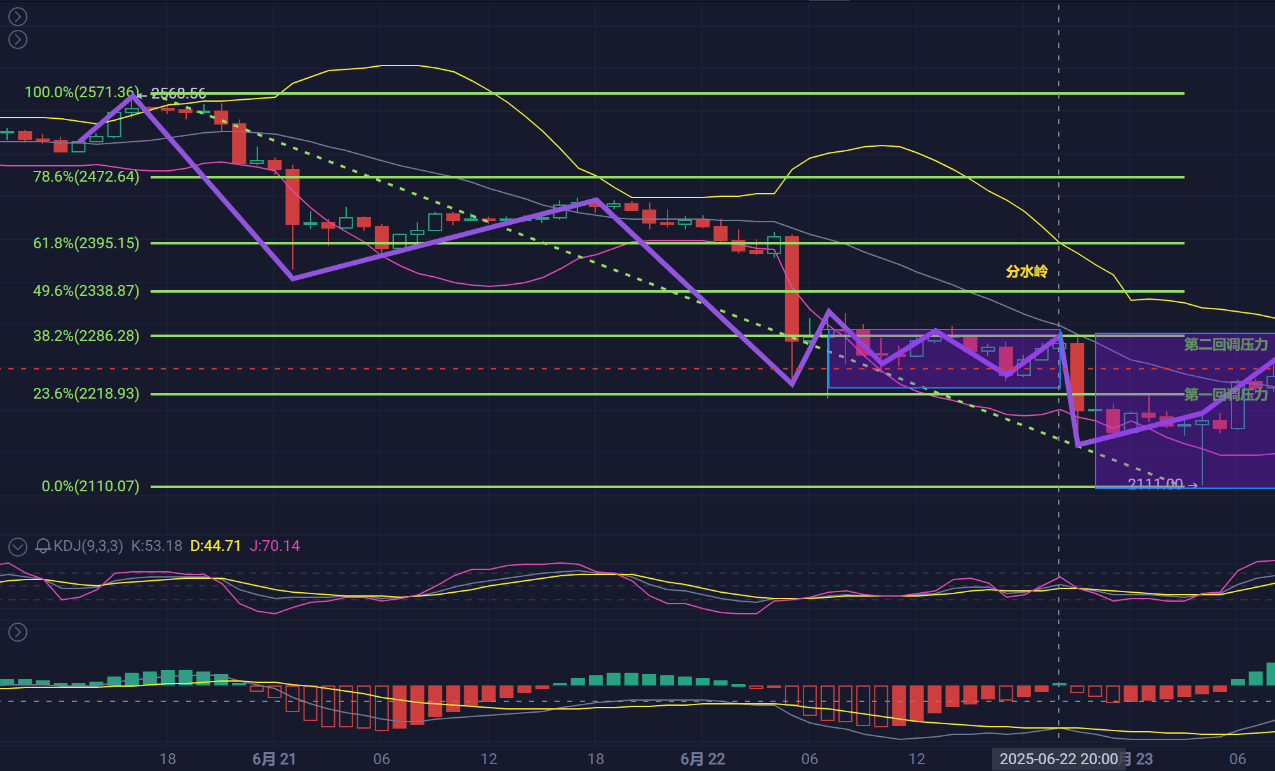This screenshot has height=771, width=1275.
Task: Select the 61.8%(2395.15) Fibonacci label
Action: click(x=87, y=243)
